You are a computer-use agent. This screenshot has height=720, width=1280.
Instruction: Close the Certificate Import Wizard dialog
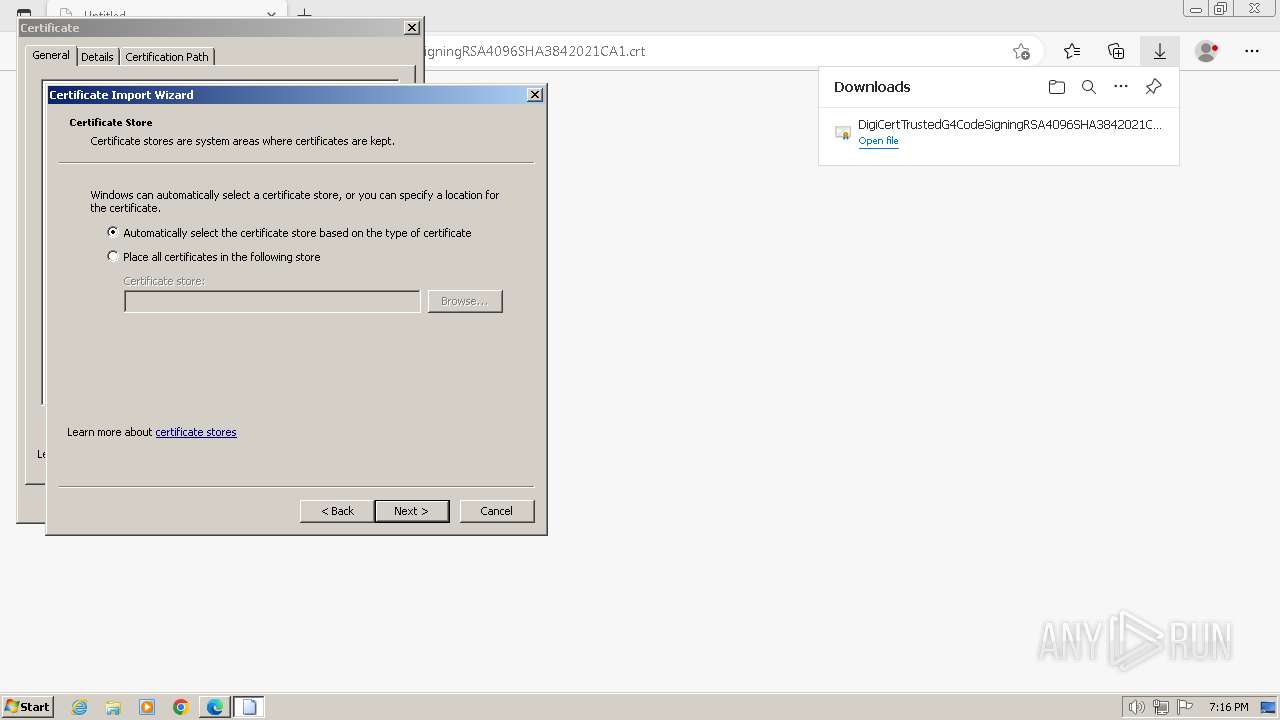(x=535, y=94)
